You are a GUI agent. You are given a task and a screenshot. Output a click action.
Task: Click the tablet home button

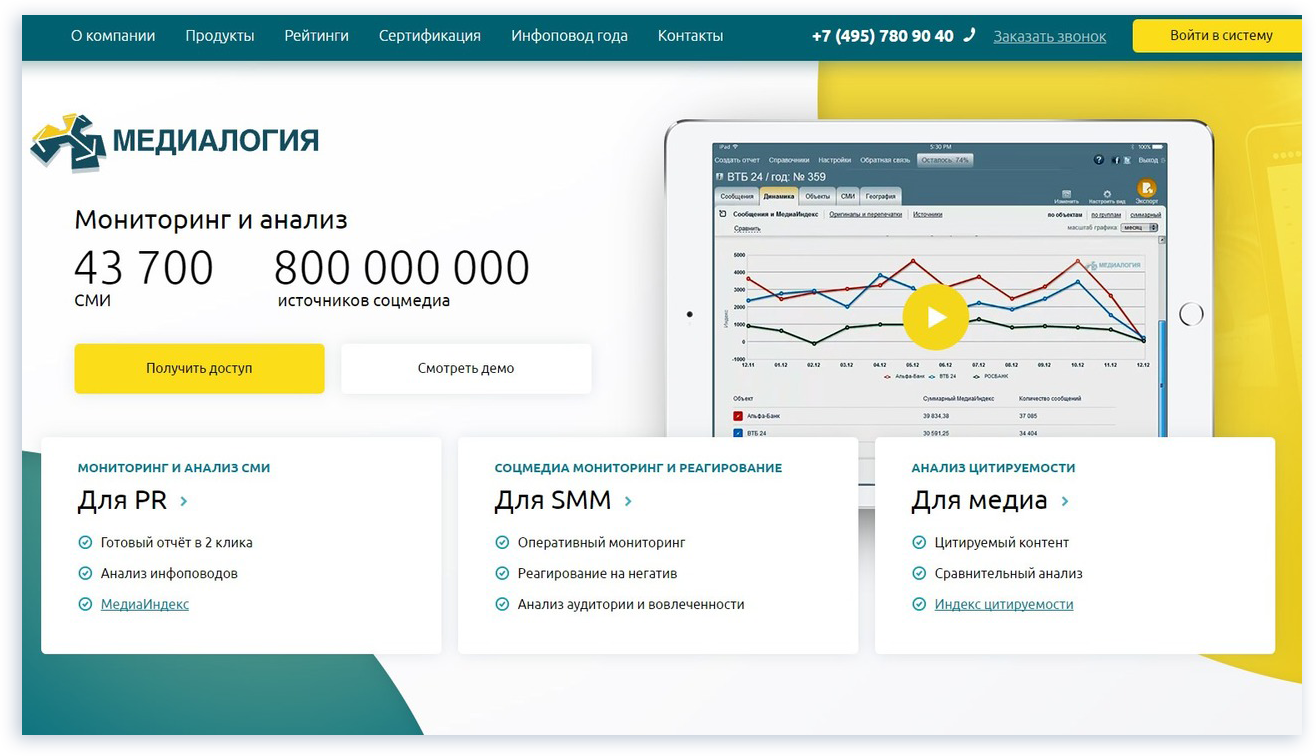1191,314
